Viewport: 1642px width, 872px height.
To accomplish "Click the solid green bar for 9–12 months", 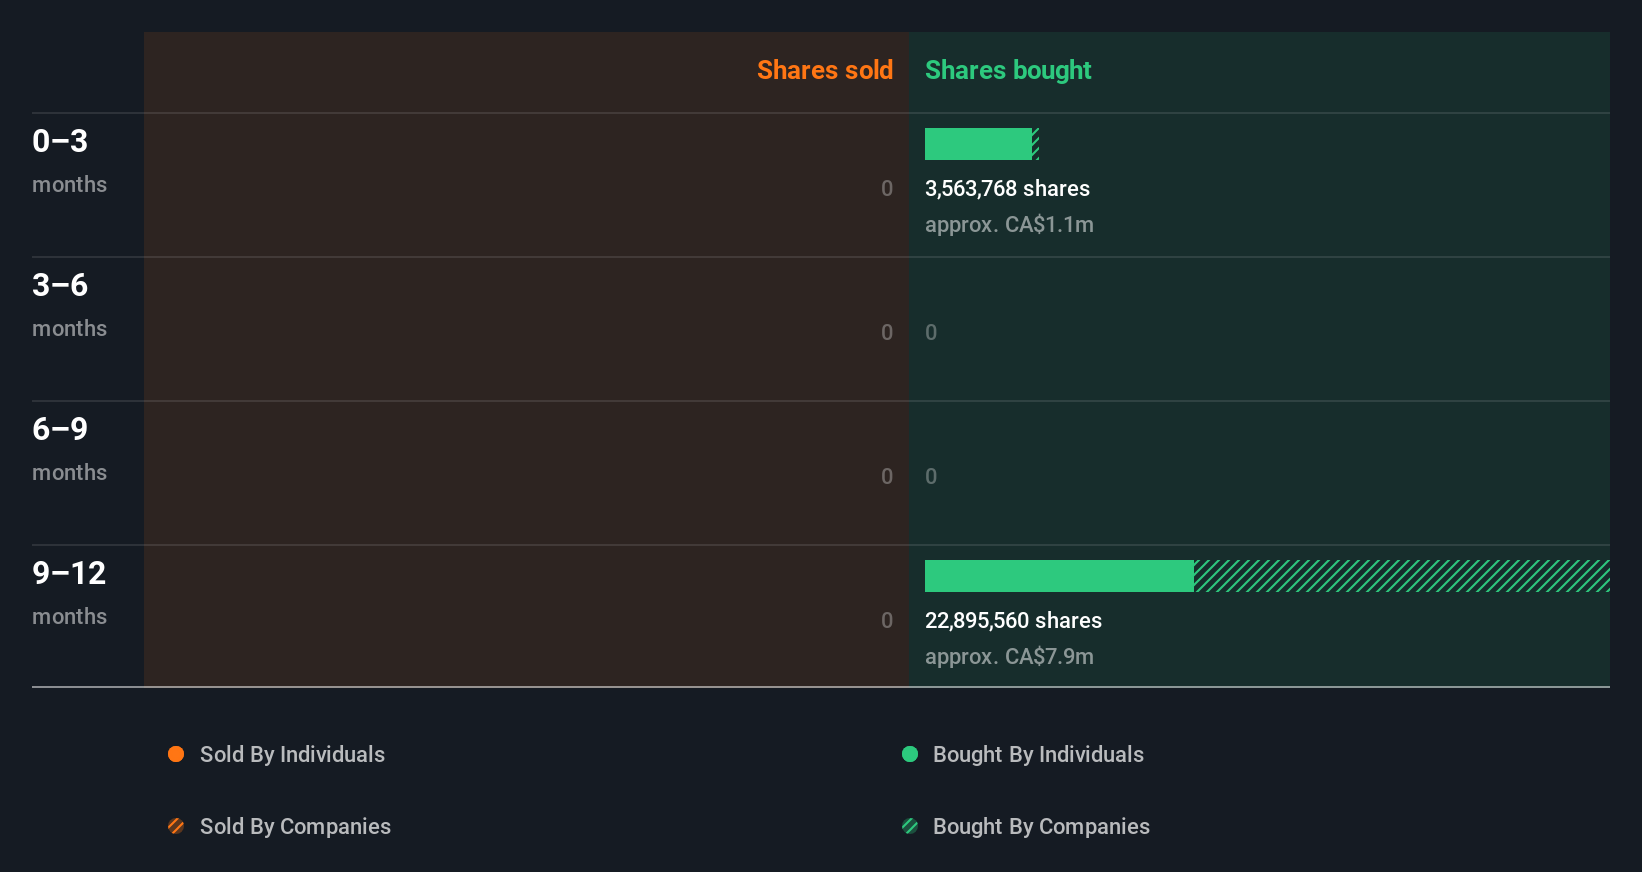I will point(1059,576).
